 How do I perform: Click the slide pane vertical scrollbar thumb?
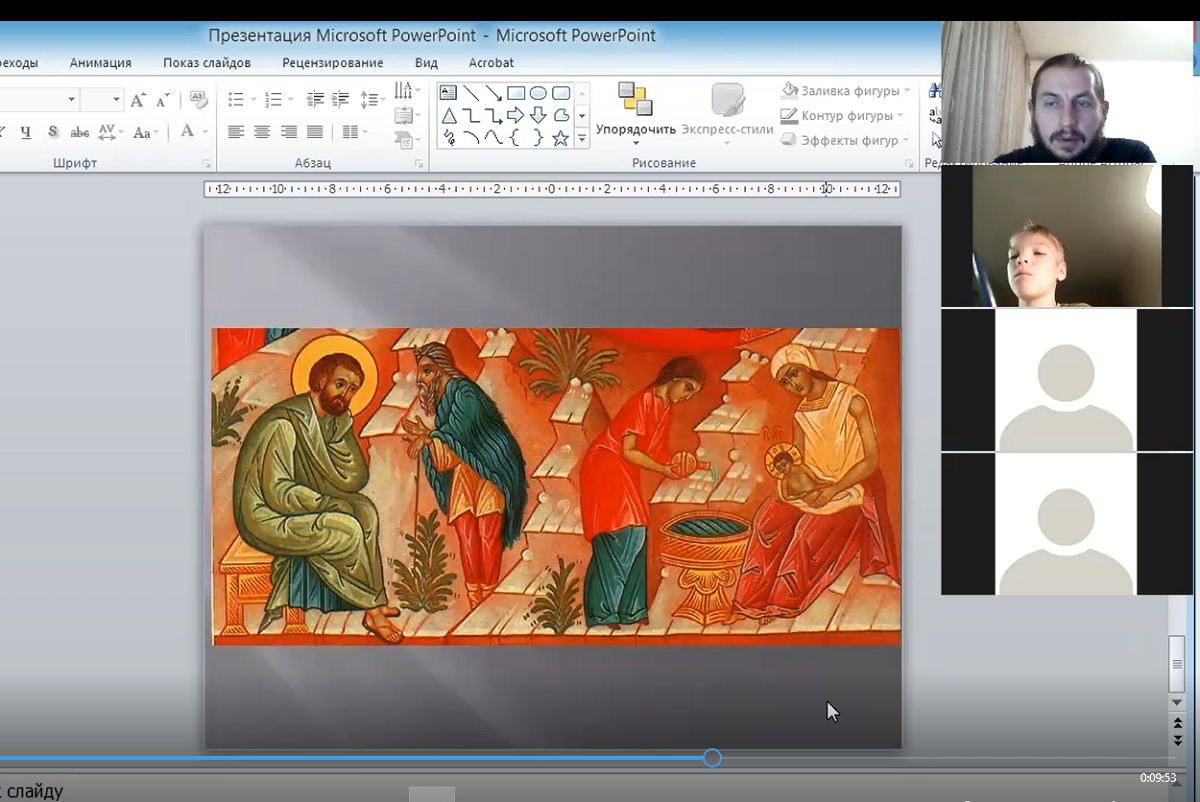[1177, 664]
